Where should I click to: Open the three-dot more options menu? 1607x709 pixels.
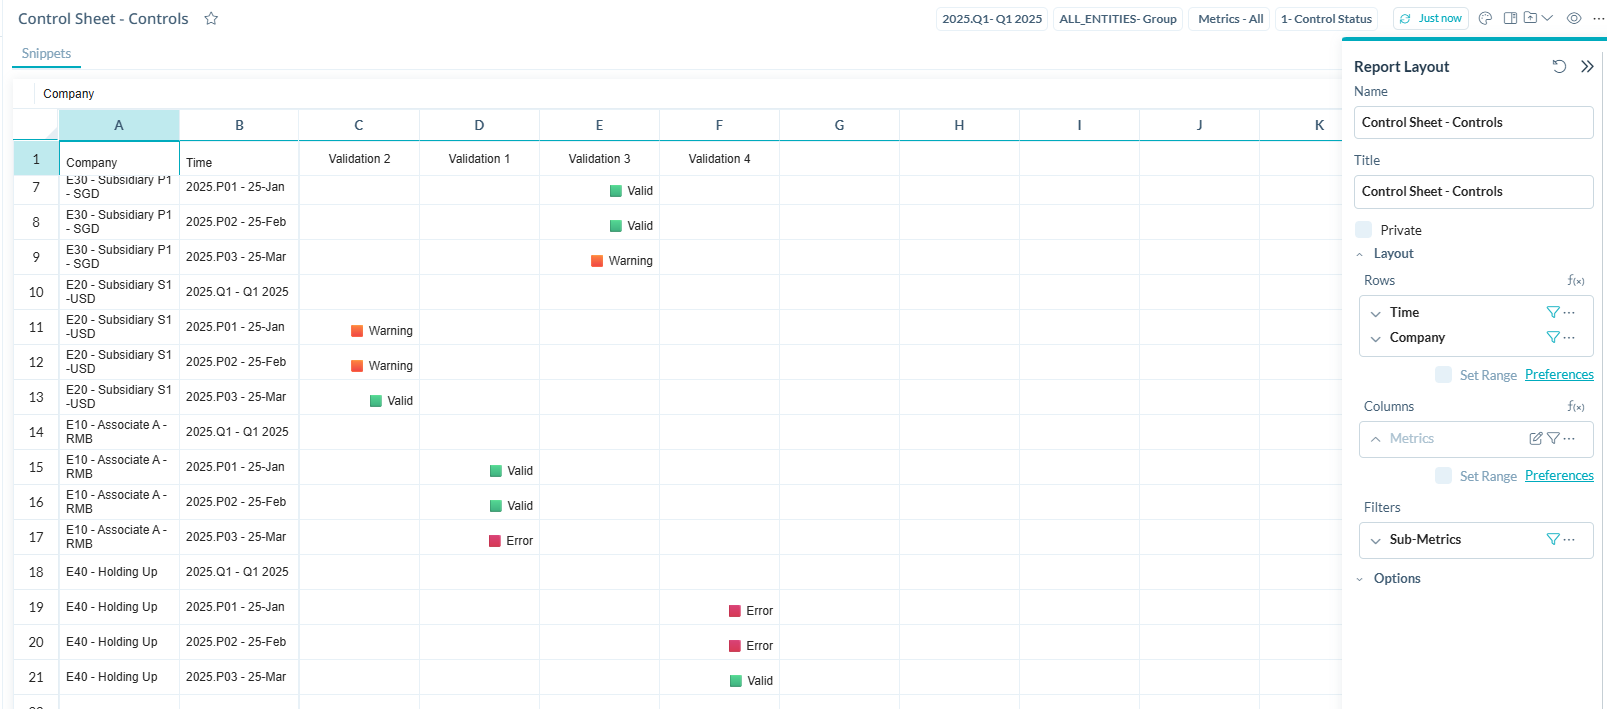pos(1598,18)
